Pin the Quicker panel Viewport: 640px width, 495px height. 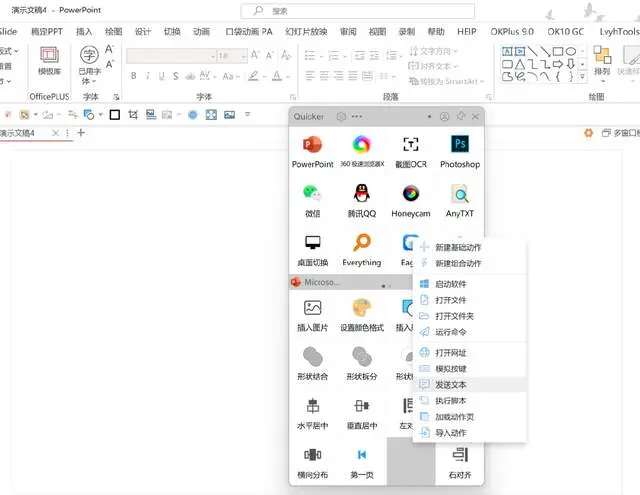460,116
